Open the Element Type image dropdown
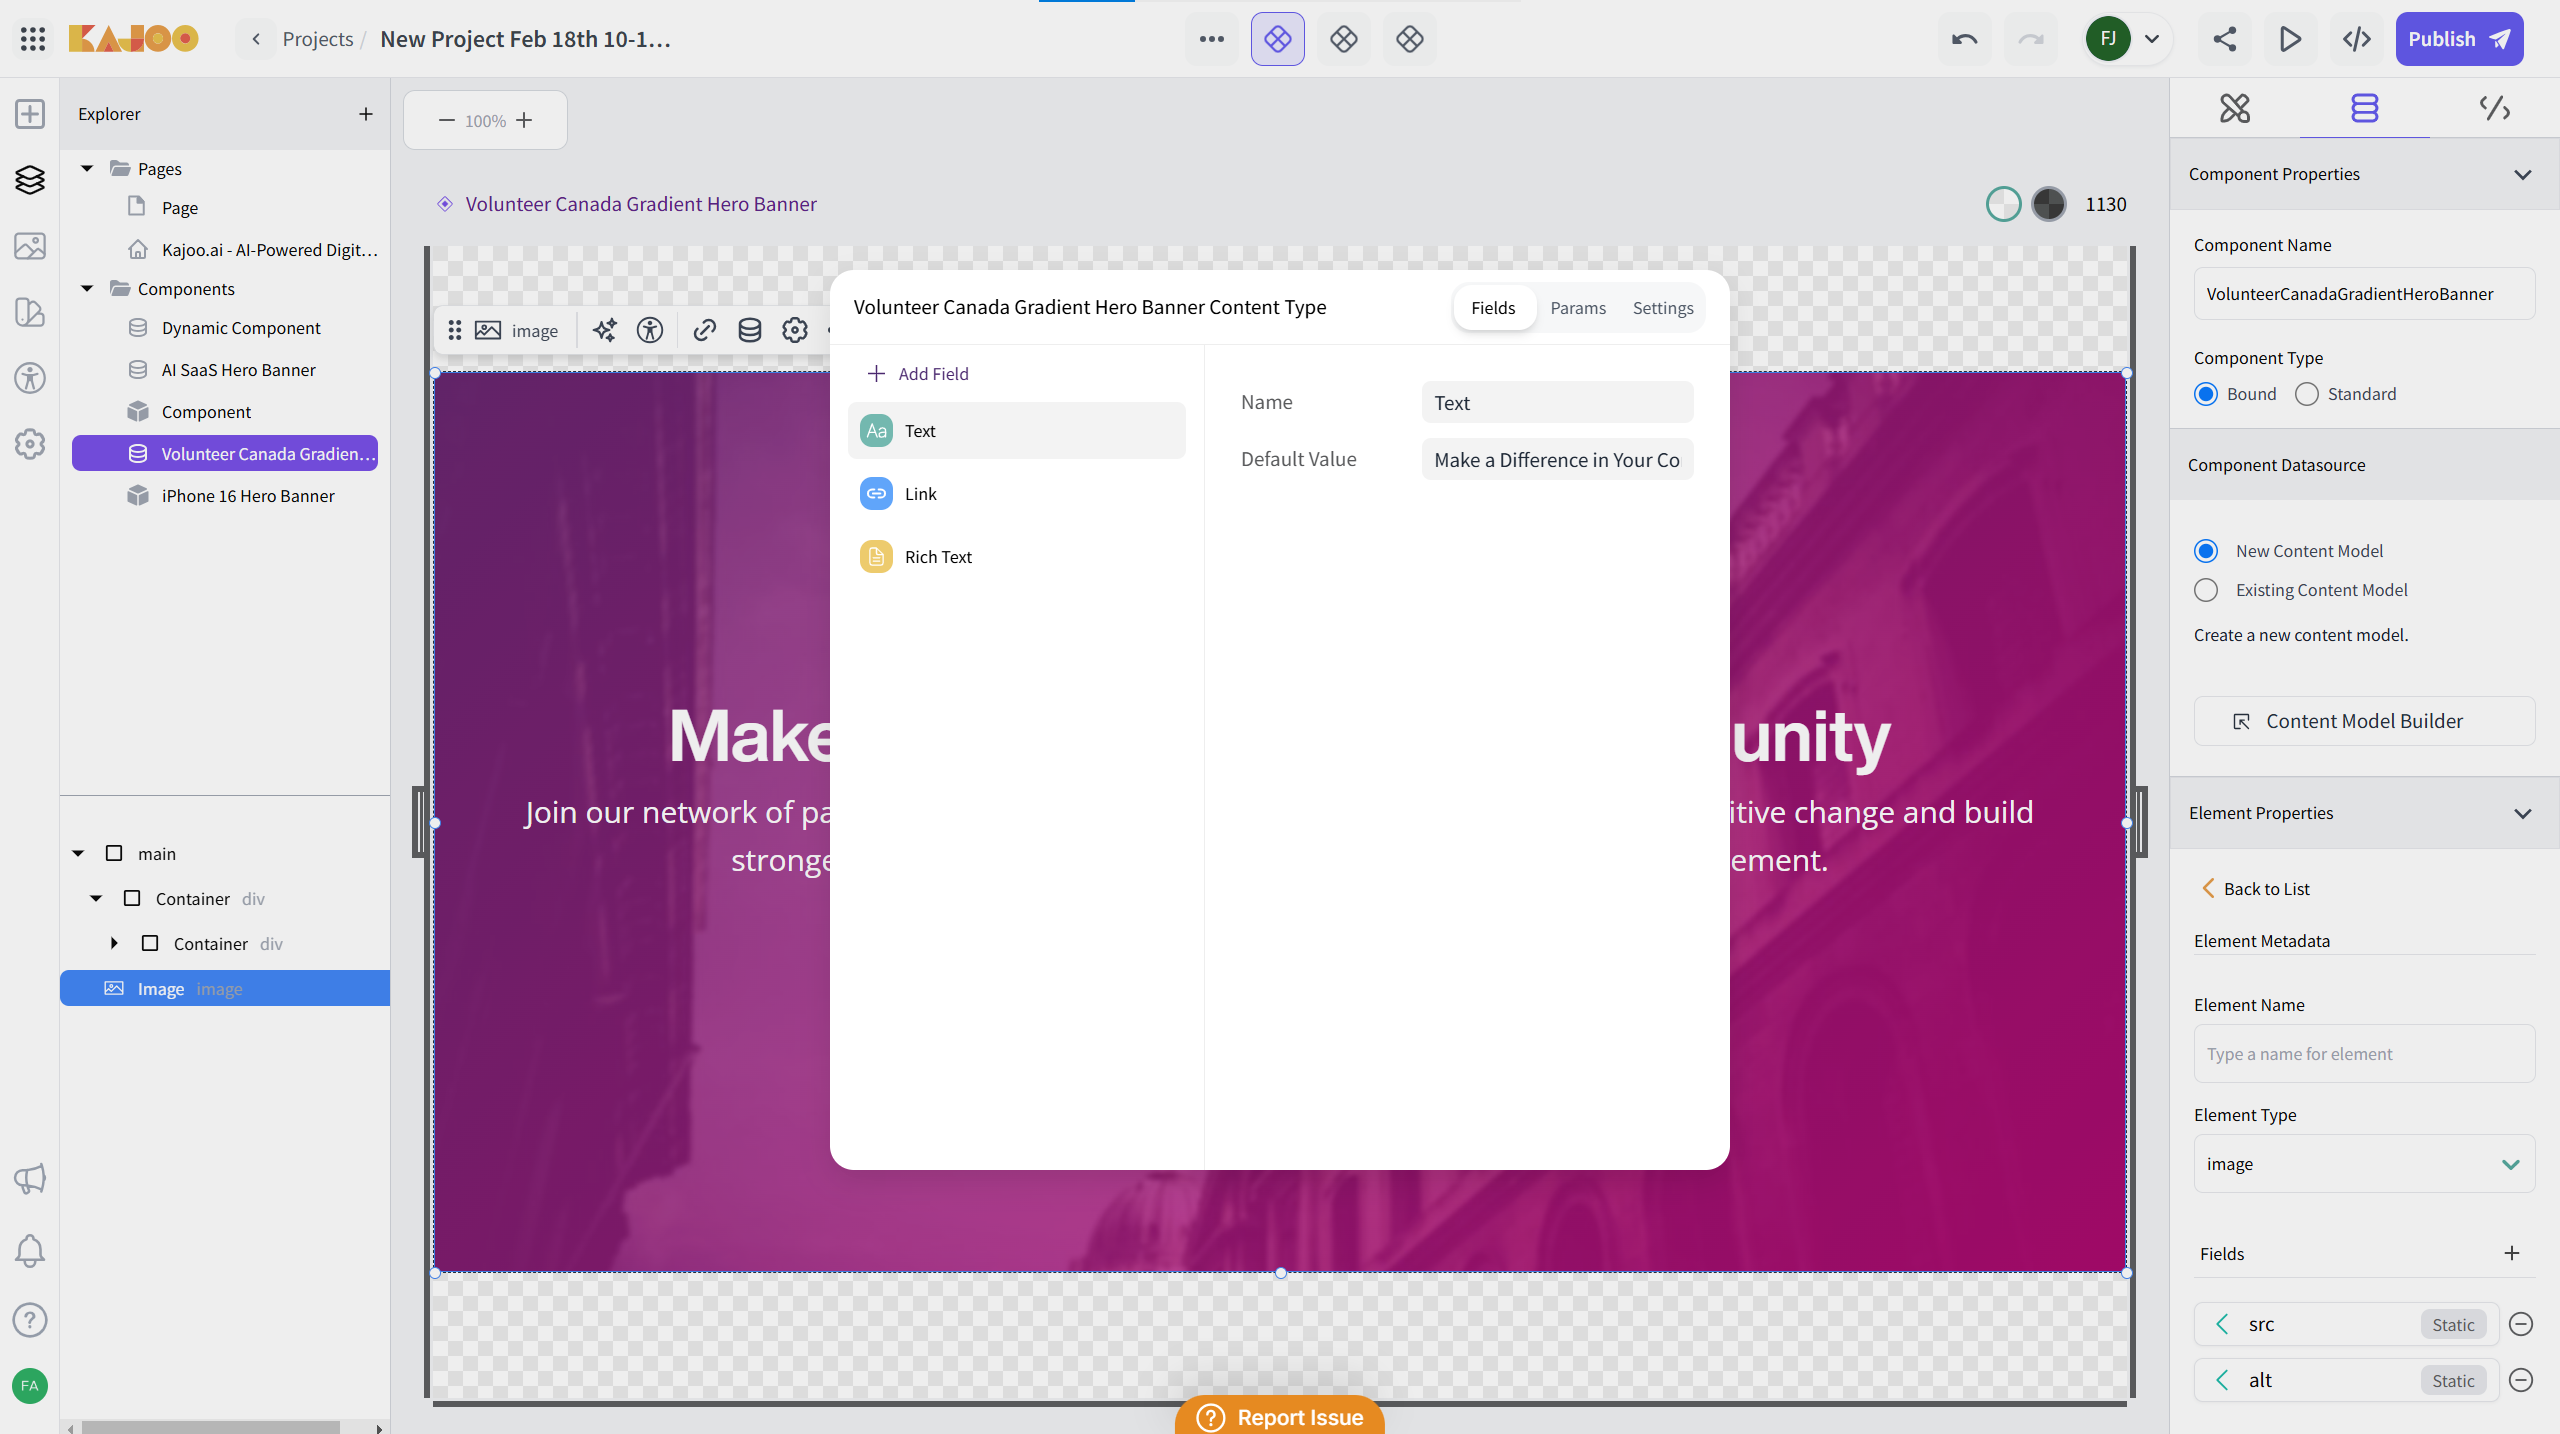The height and width of the screenshot is (1434, 2560). tap(2364, 1164)
